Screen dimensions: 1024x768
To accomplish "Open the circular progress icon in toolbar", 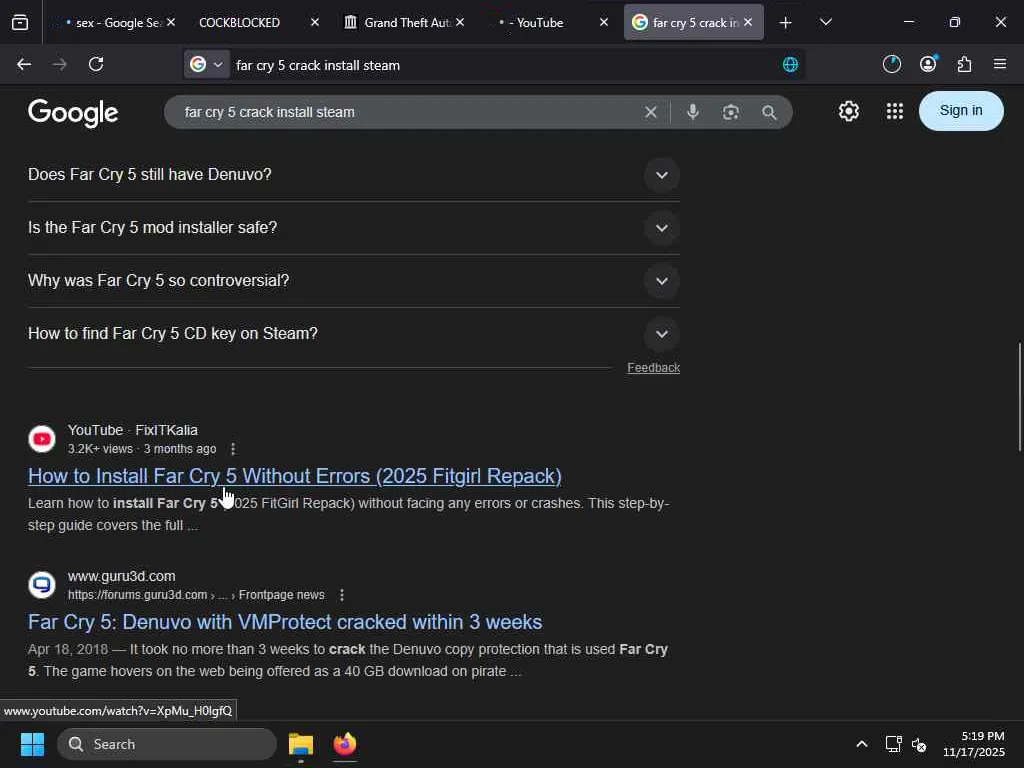I will coord(891,64).
